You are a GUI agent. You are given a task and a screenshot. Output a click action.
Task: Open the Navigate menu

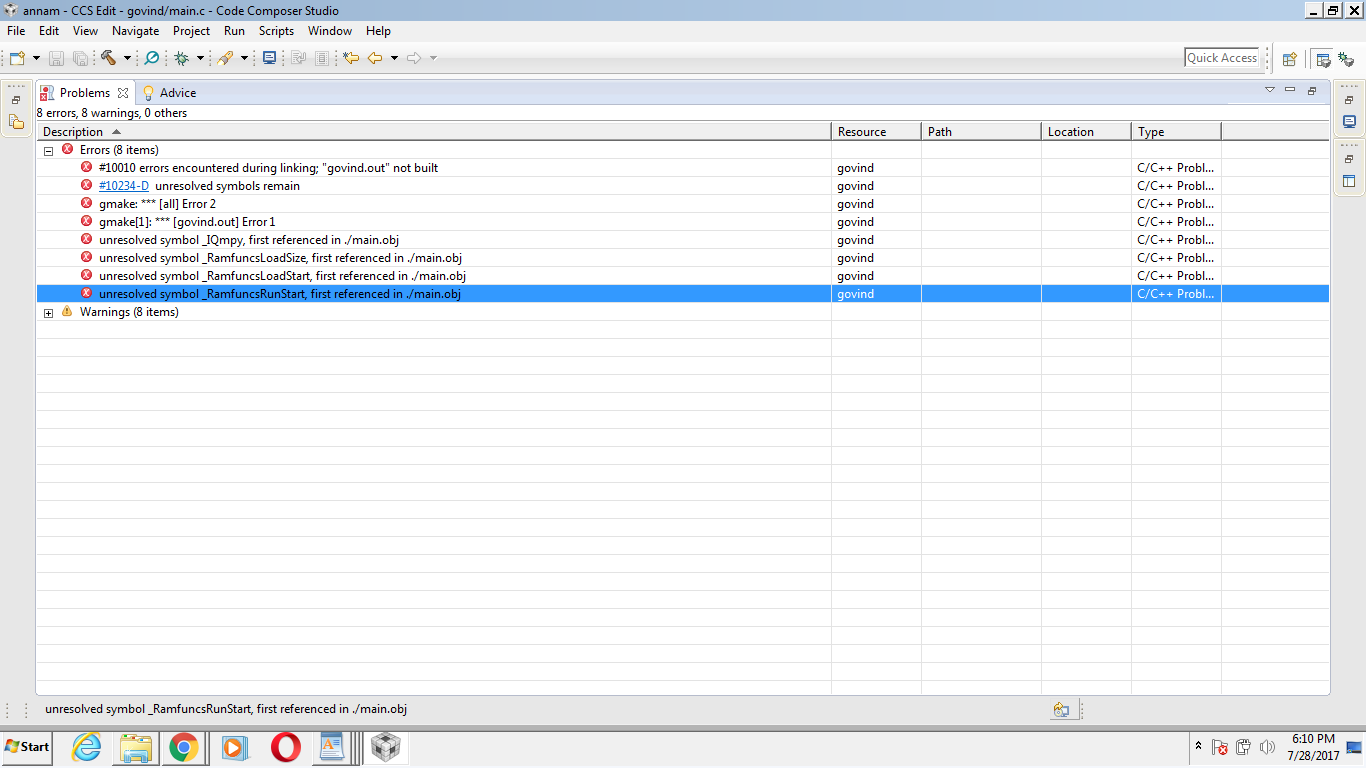tap(135, 31)
